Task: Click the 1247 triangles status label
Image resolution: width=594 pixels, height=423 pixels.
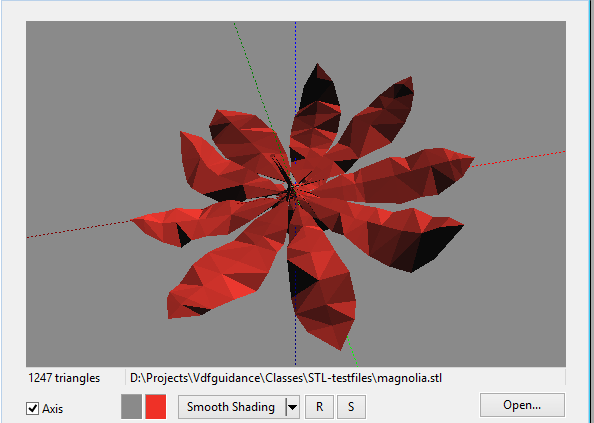Action: pos(64,378)
